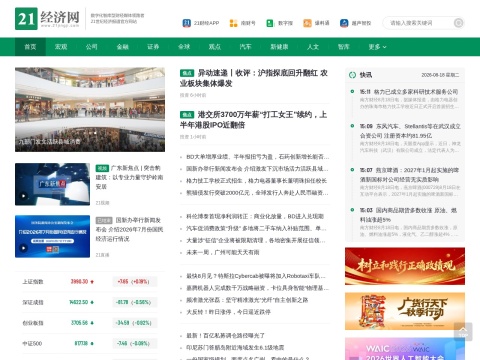Click the 创业板指 index row
The height and width of the screenshot is (360, 480).
pos(90,323)
